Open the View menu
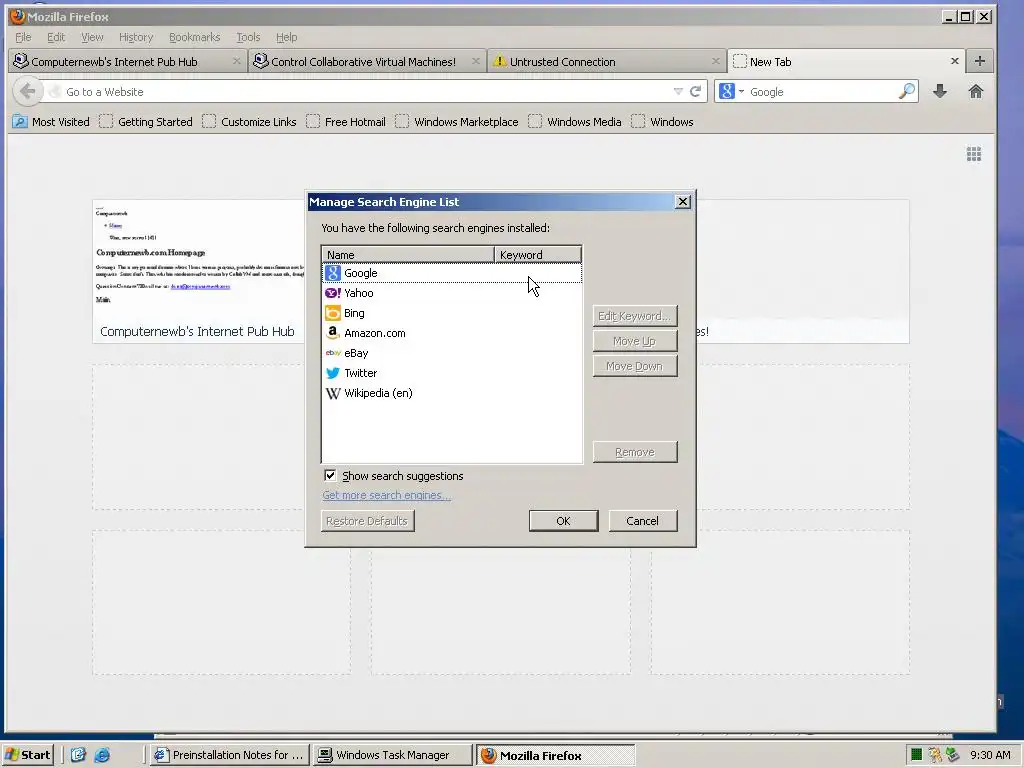Screen dimensions: 1024x768 pos(92,37)
